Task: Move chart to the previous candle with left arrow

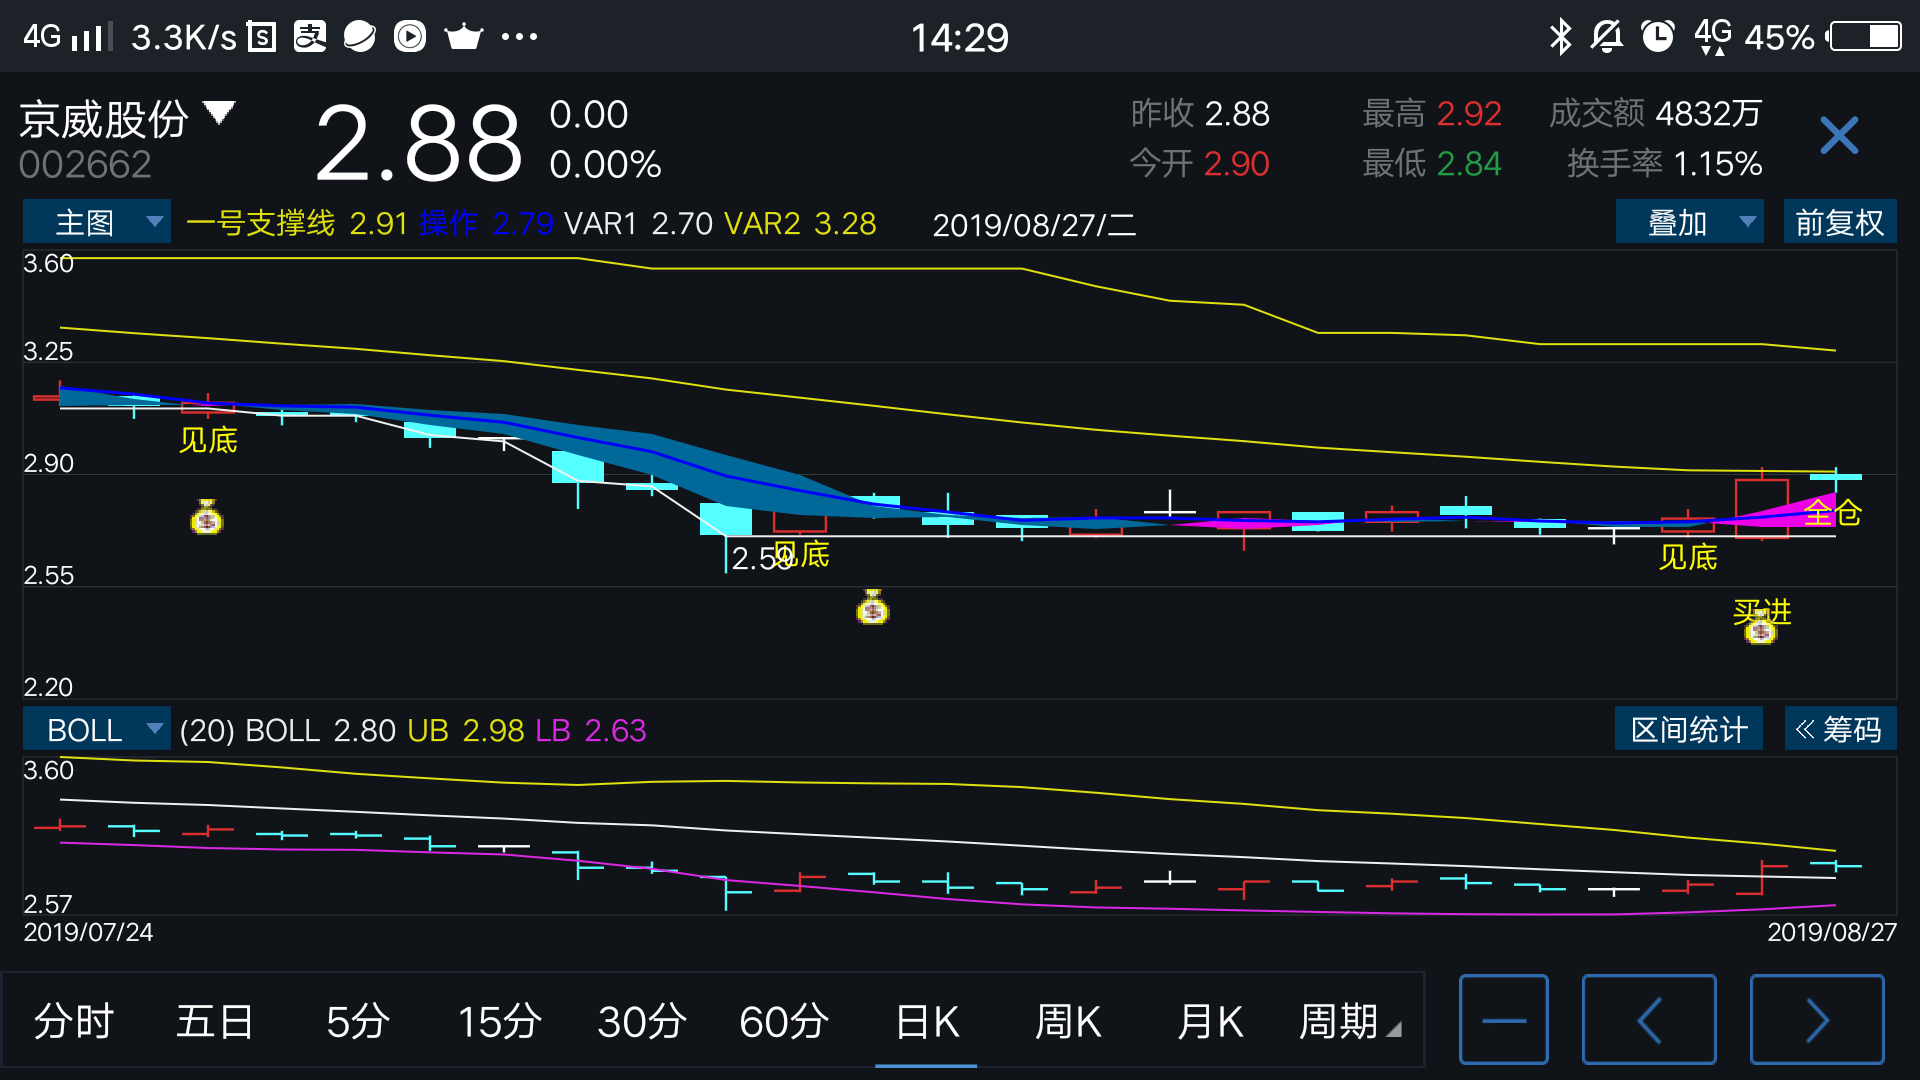Action: click(x=1649, y=1020)
